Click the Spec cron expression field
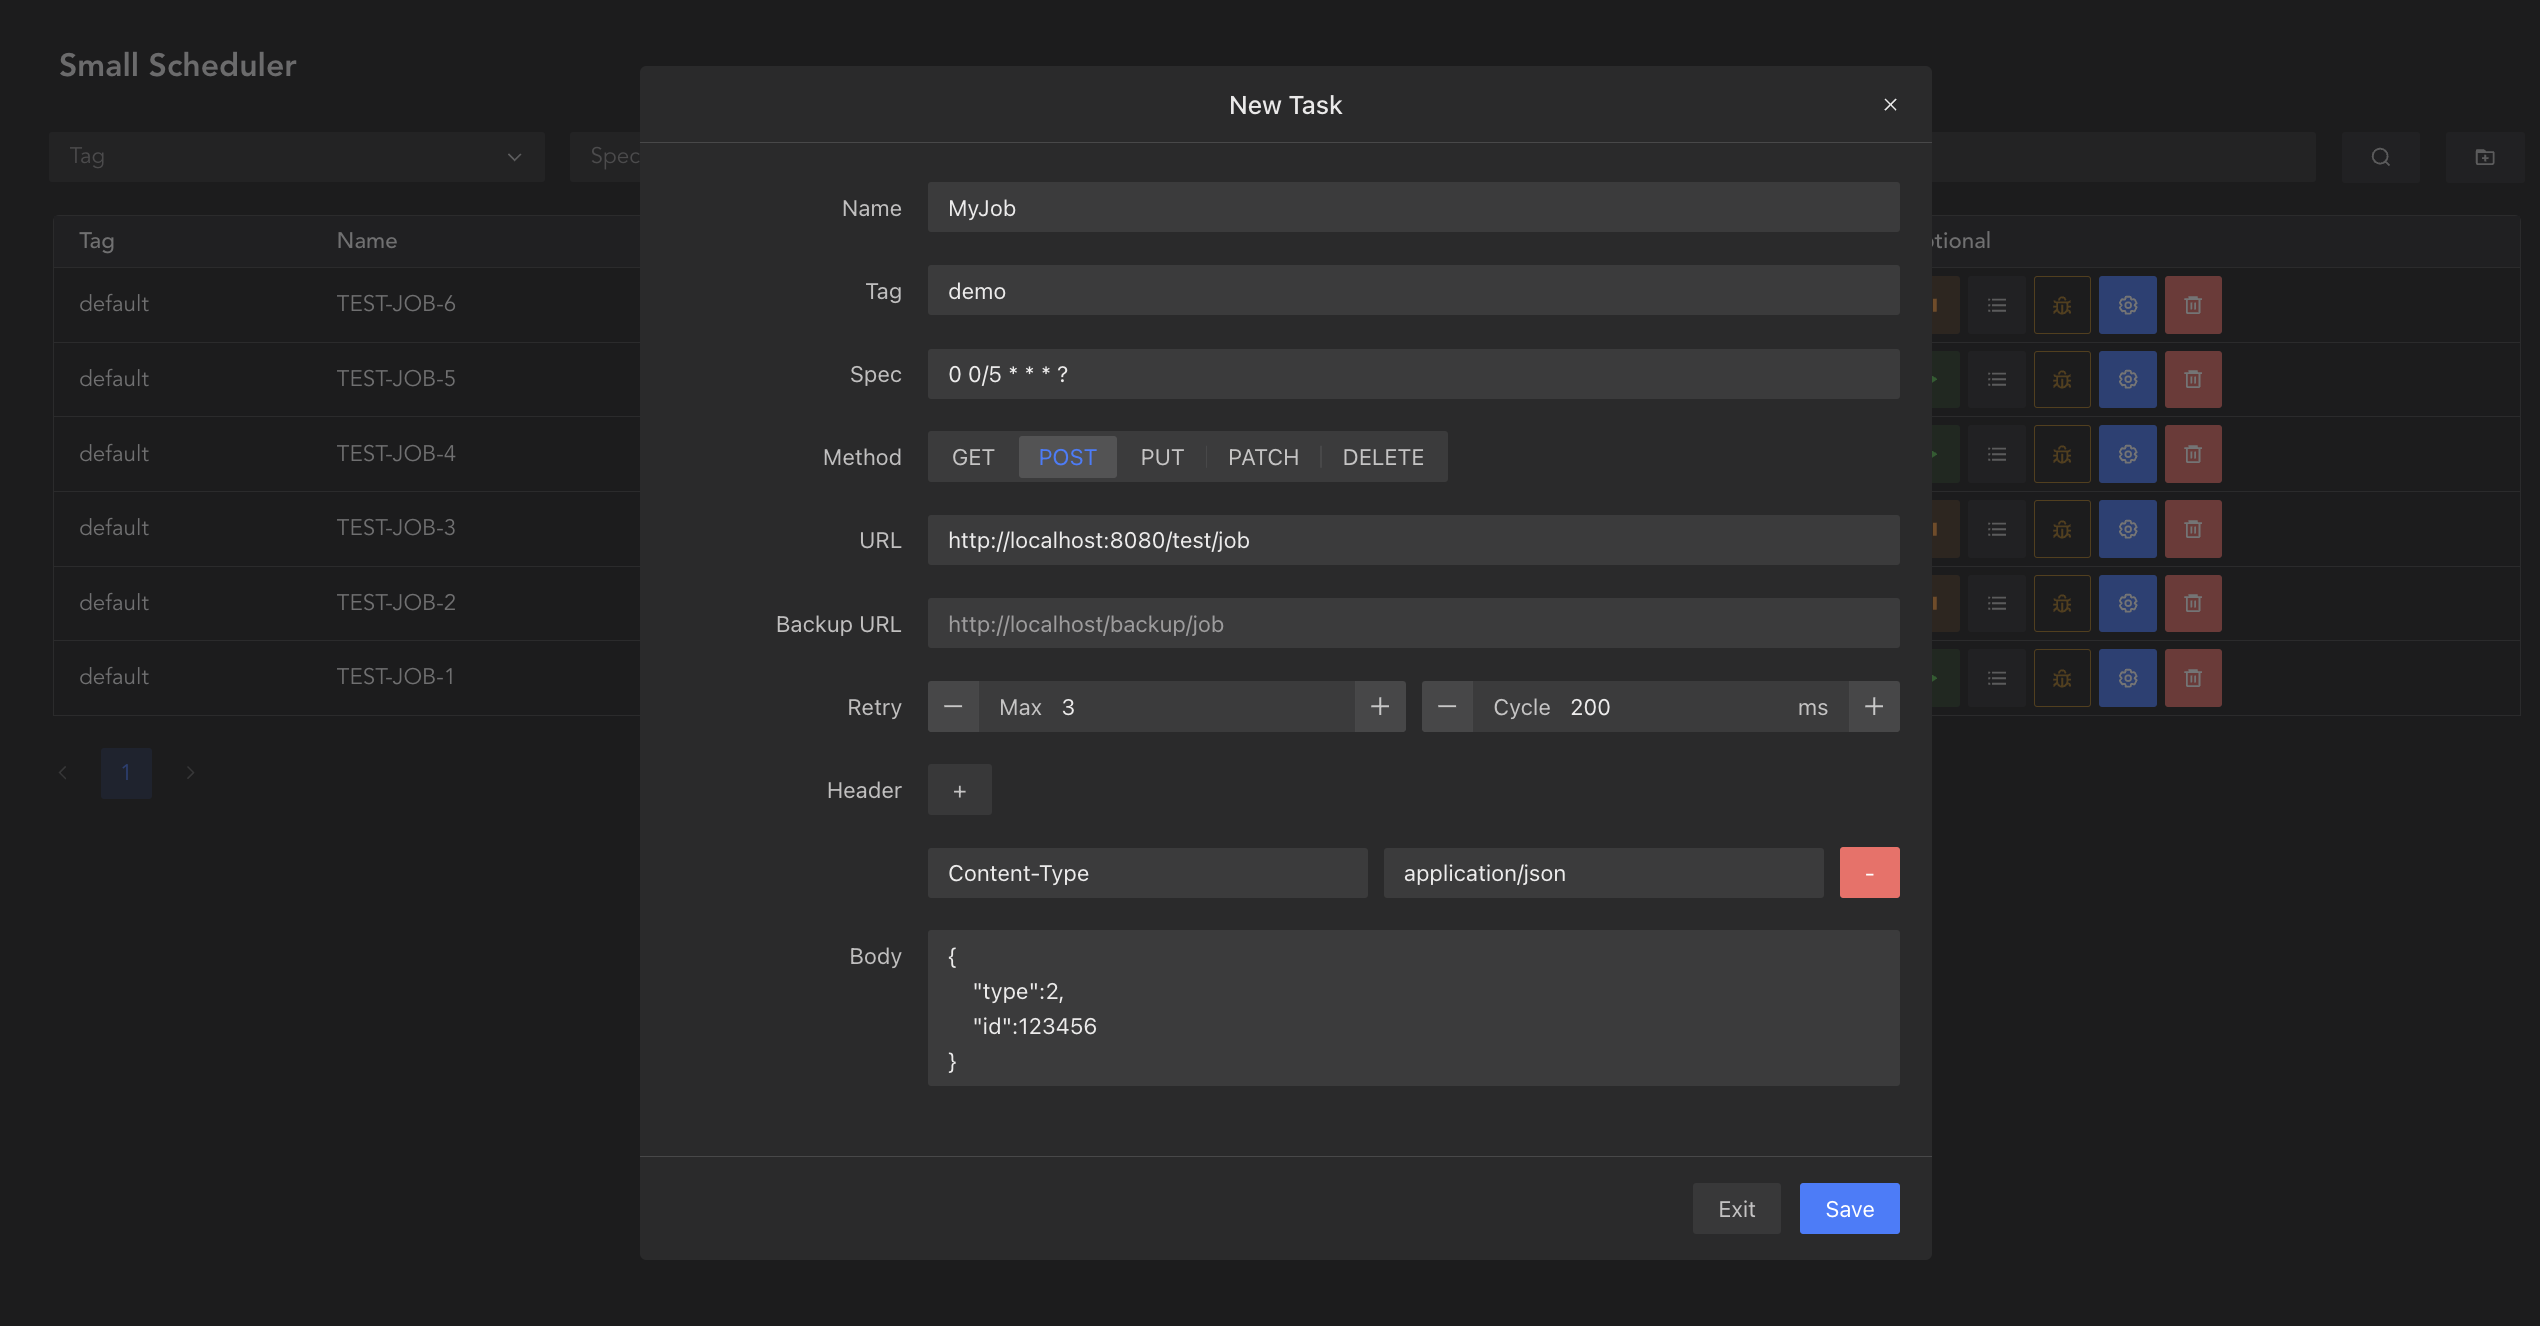 pos(1413,374)
